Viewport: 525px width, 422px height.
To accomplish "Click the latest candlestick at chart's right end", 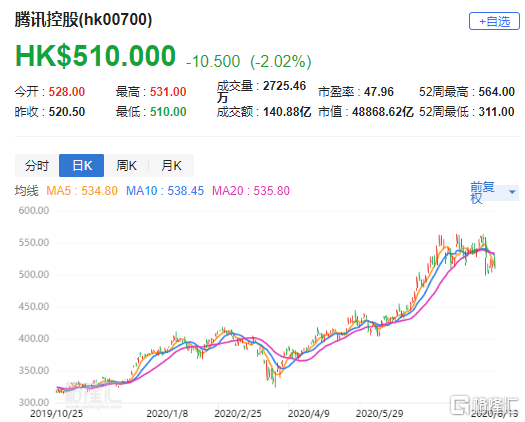I will (x=495, y=261).
